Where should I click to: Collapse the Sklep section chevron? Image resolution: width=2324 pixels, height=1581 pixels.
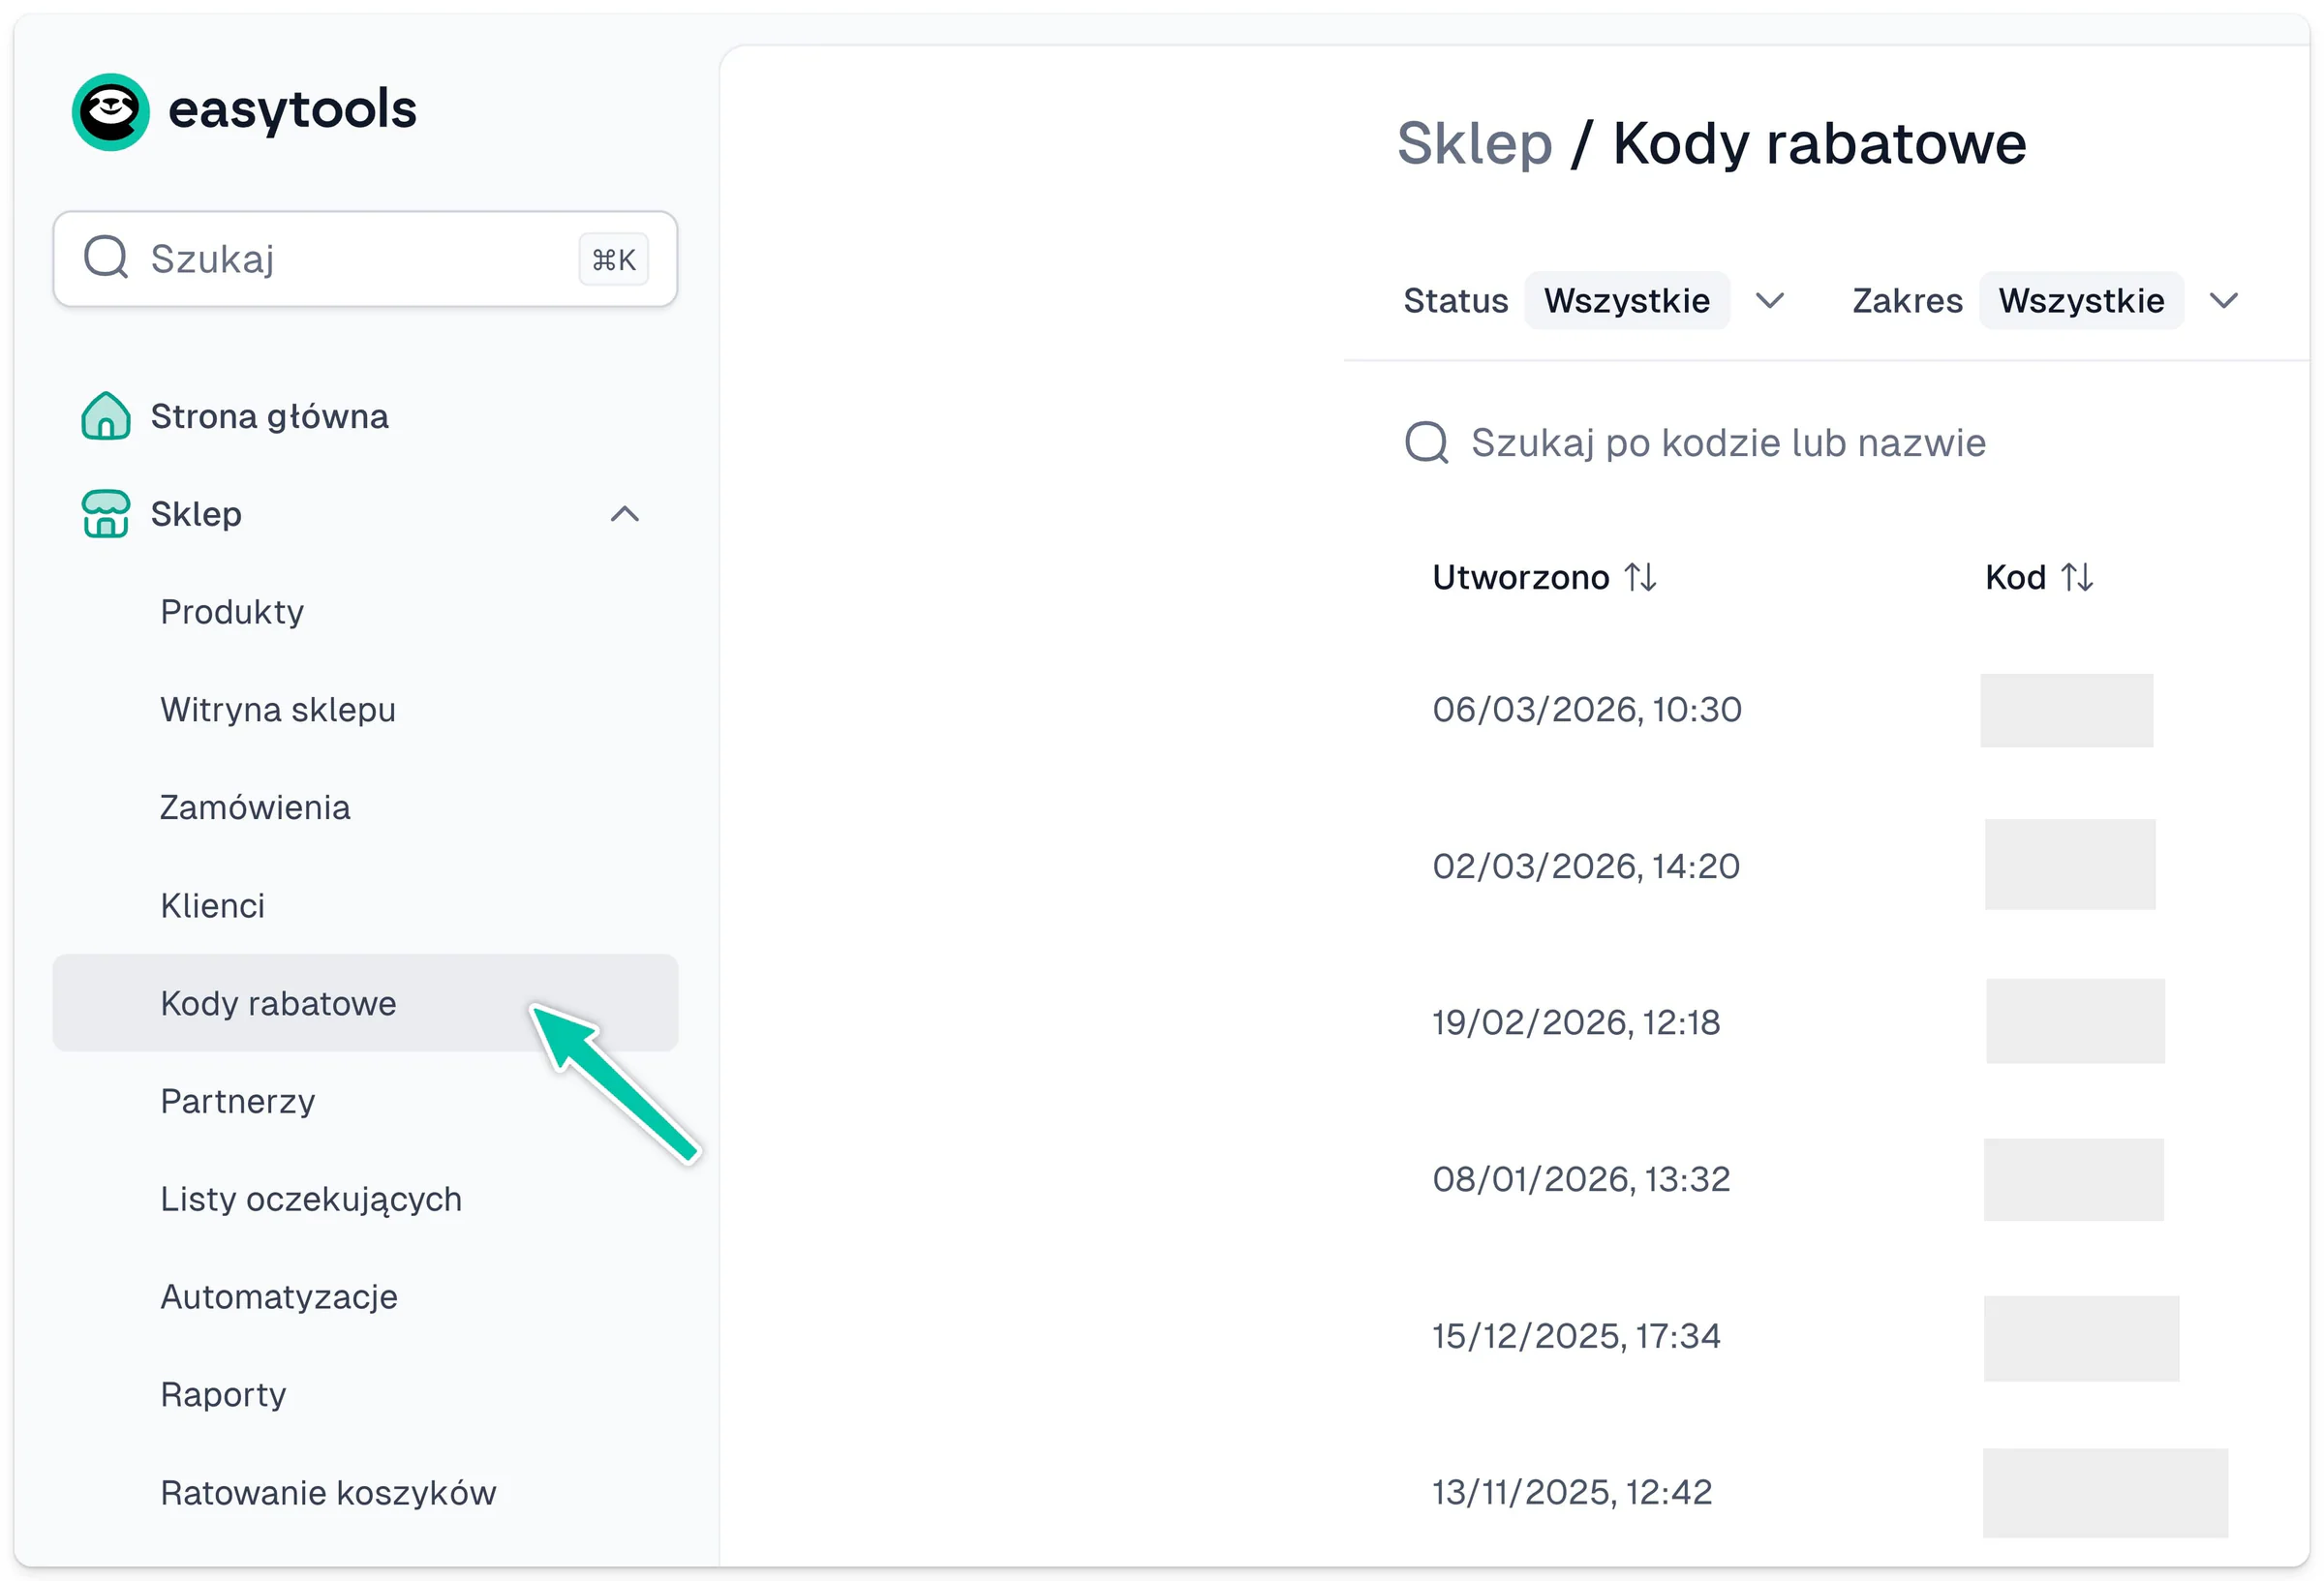pos(625,513)
